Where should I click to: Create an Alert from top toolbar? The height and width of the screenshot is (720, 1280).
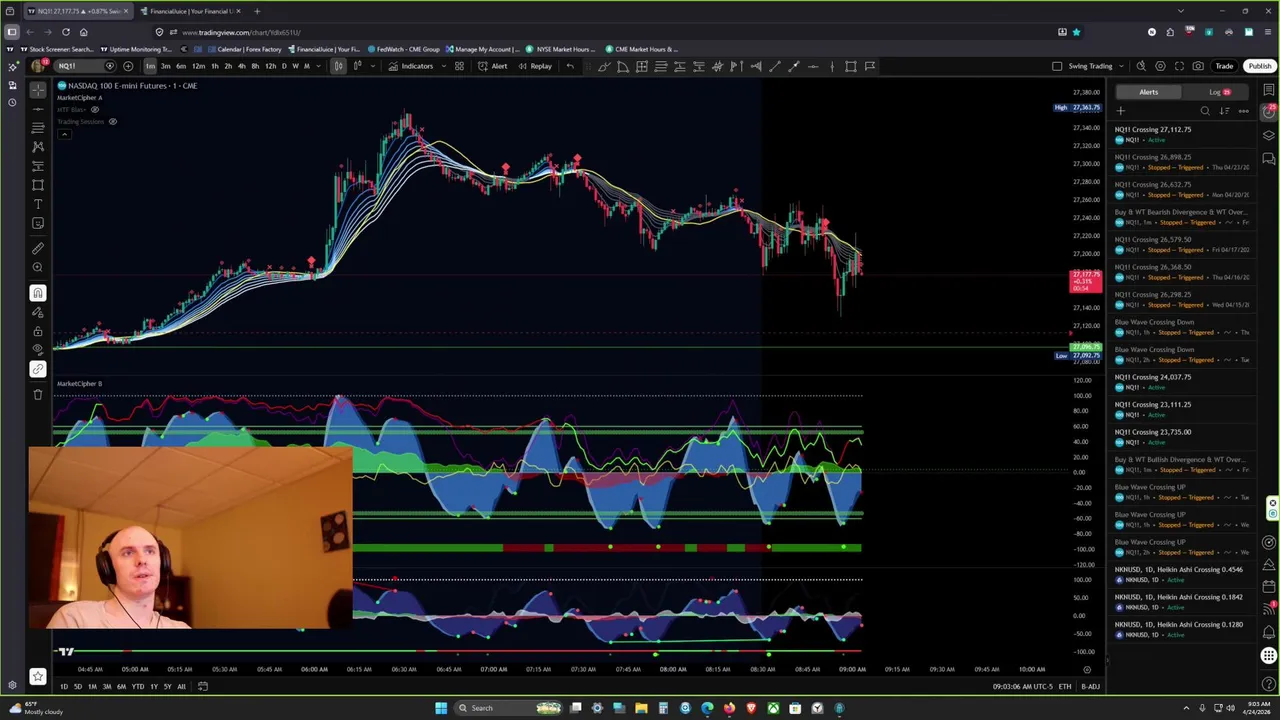tap(492, 66)
